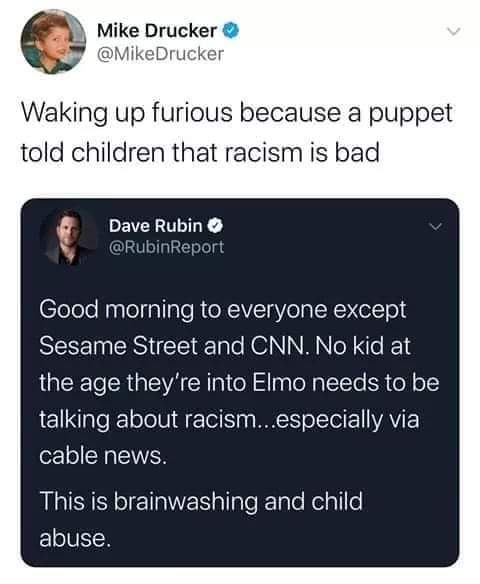Open the quoted tweet's dark card header area
This screenshot has width=480, height=584.
240,237
